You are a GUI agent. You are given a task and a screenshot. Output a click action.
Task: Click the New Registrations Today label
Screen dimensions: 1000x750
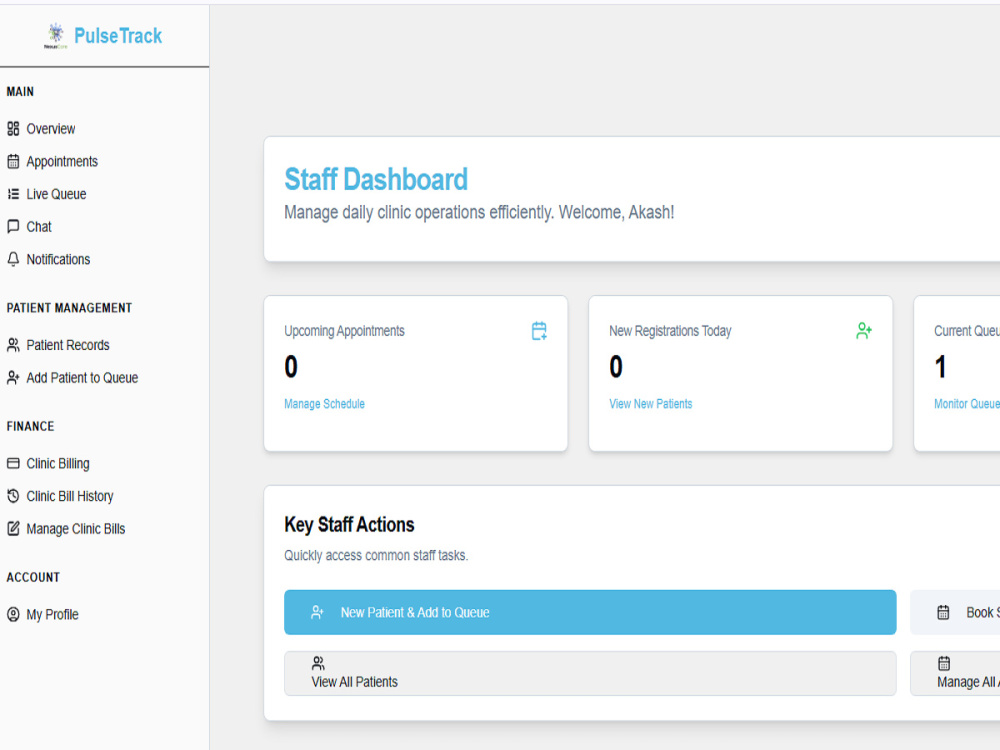(670, 331)
